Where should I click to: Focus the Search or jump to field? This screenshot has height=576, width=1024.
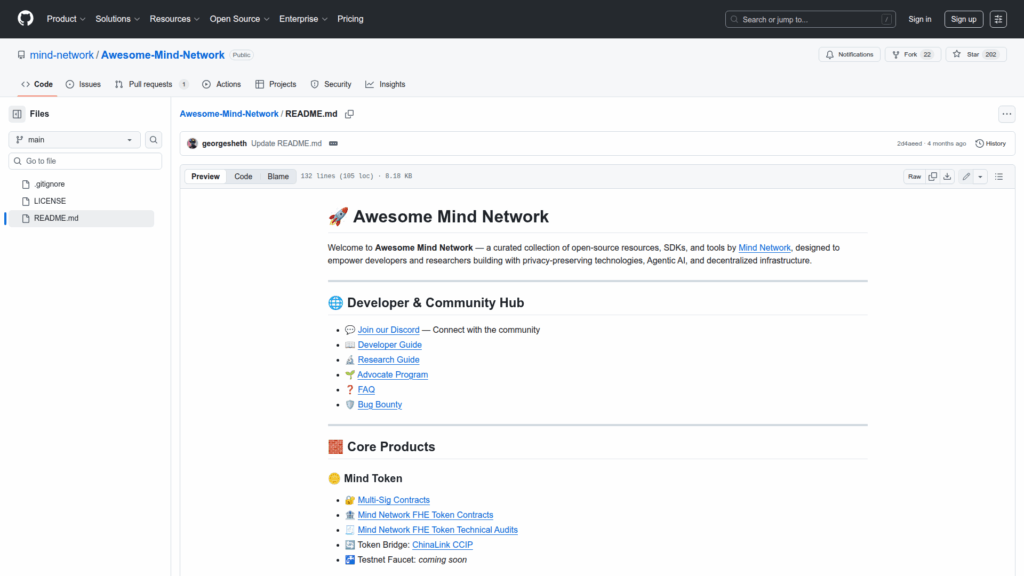coord(810,19)
